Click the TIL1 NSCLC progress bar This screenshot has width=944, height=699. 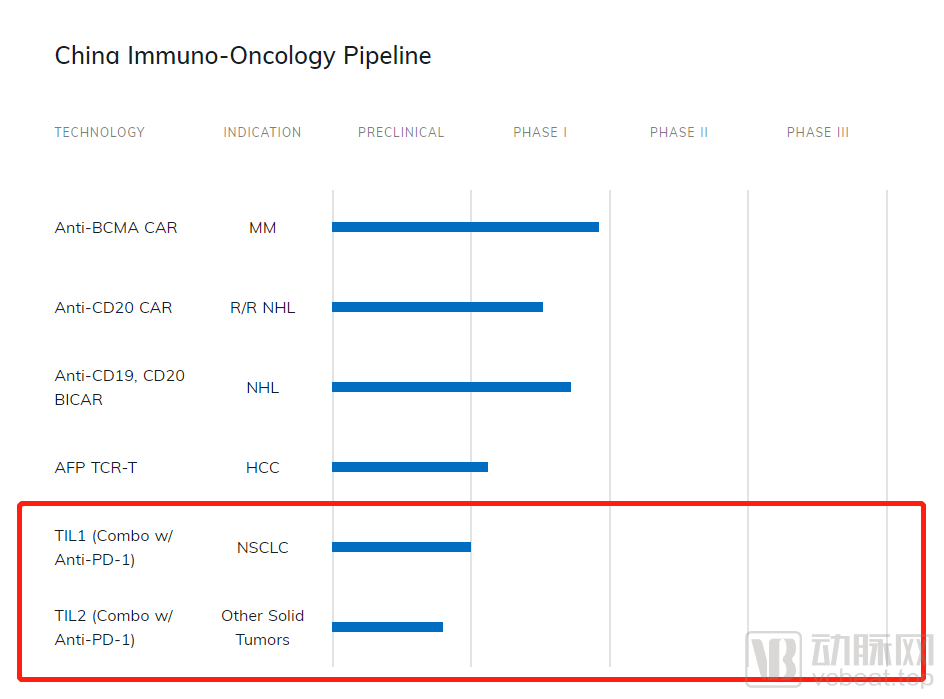point(401,547)
